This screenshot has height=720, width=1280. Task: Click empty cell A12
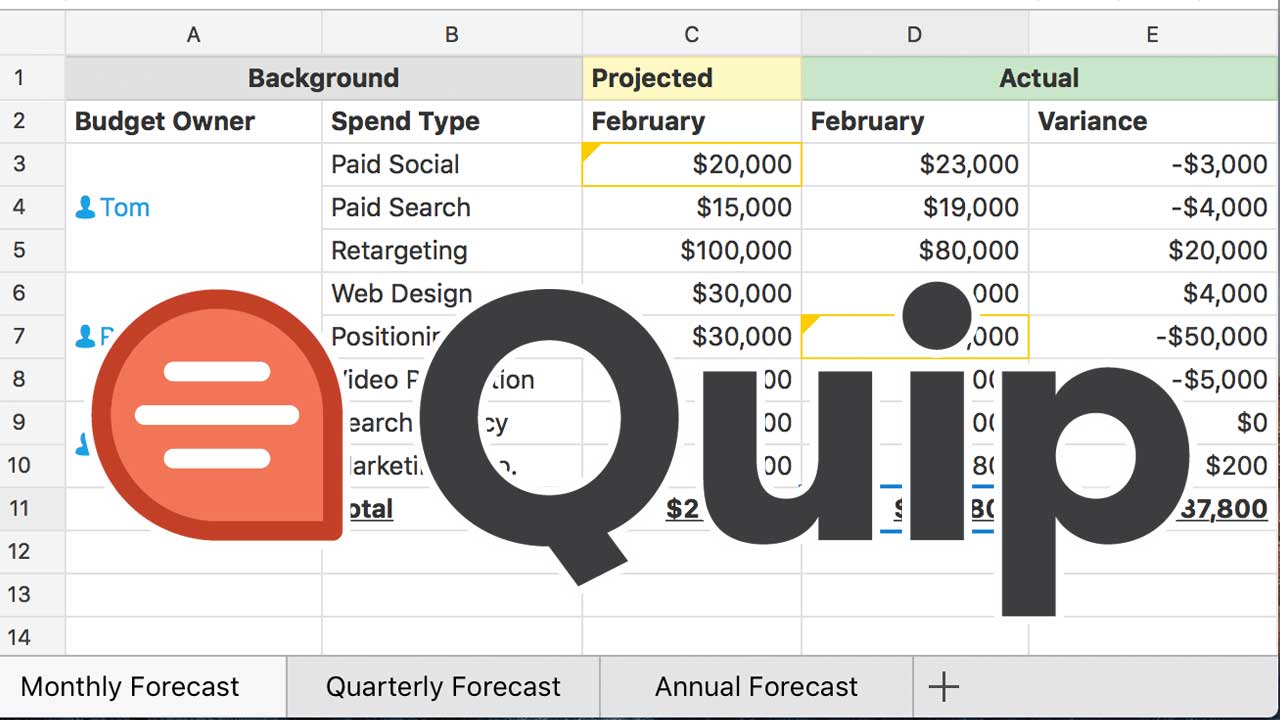[x=194, y=551]
